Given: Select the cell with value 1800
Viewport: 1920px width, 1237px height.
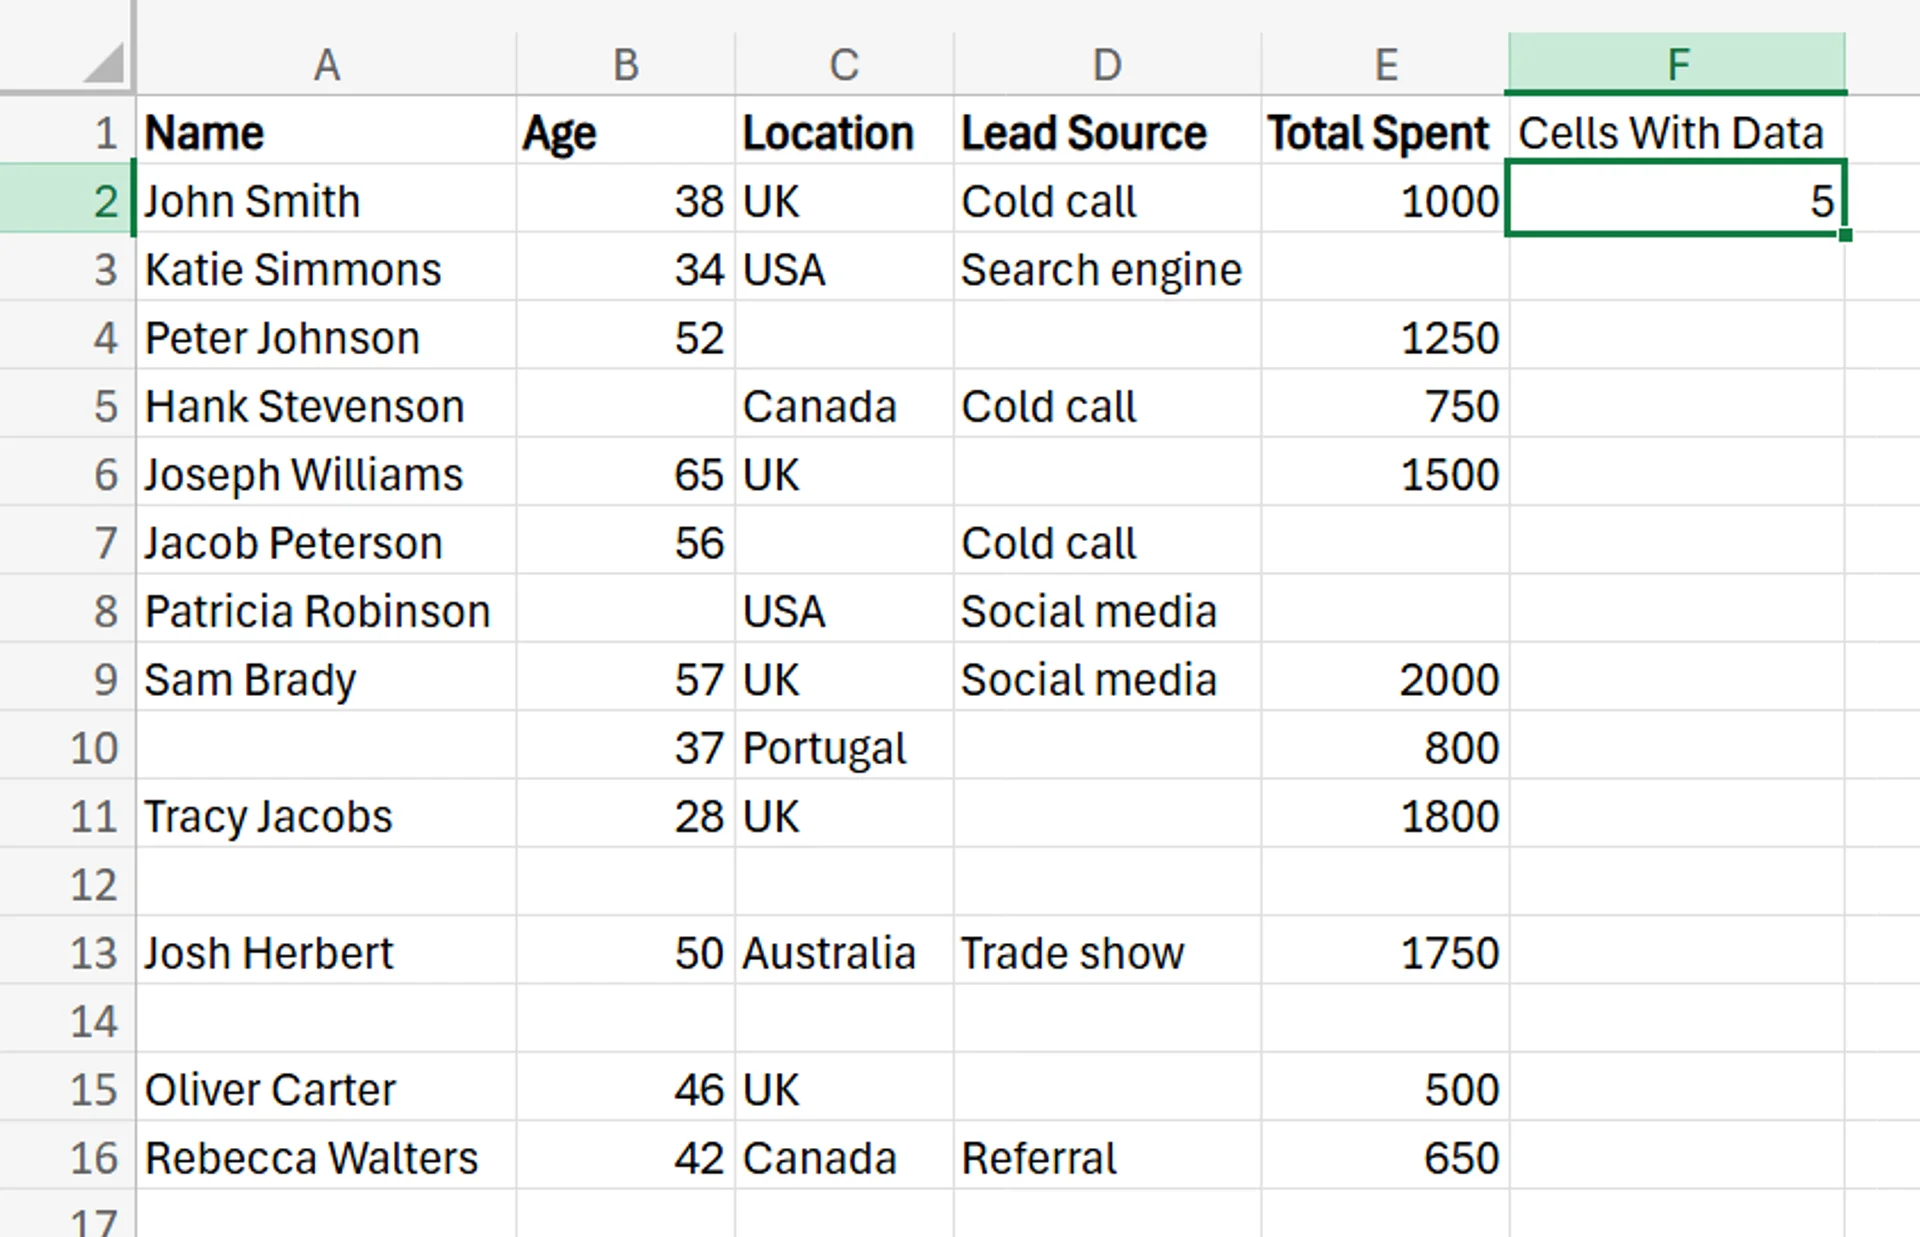Looking at the screenshot, I should pos(1386,815).
